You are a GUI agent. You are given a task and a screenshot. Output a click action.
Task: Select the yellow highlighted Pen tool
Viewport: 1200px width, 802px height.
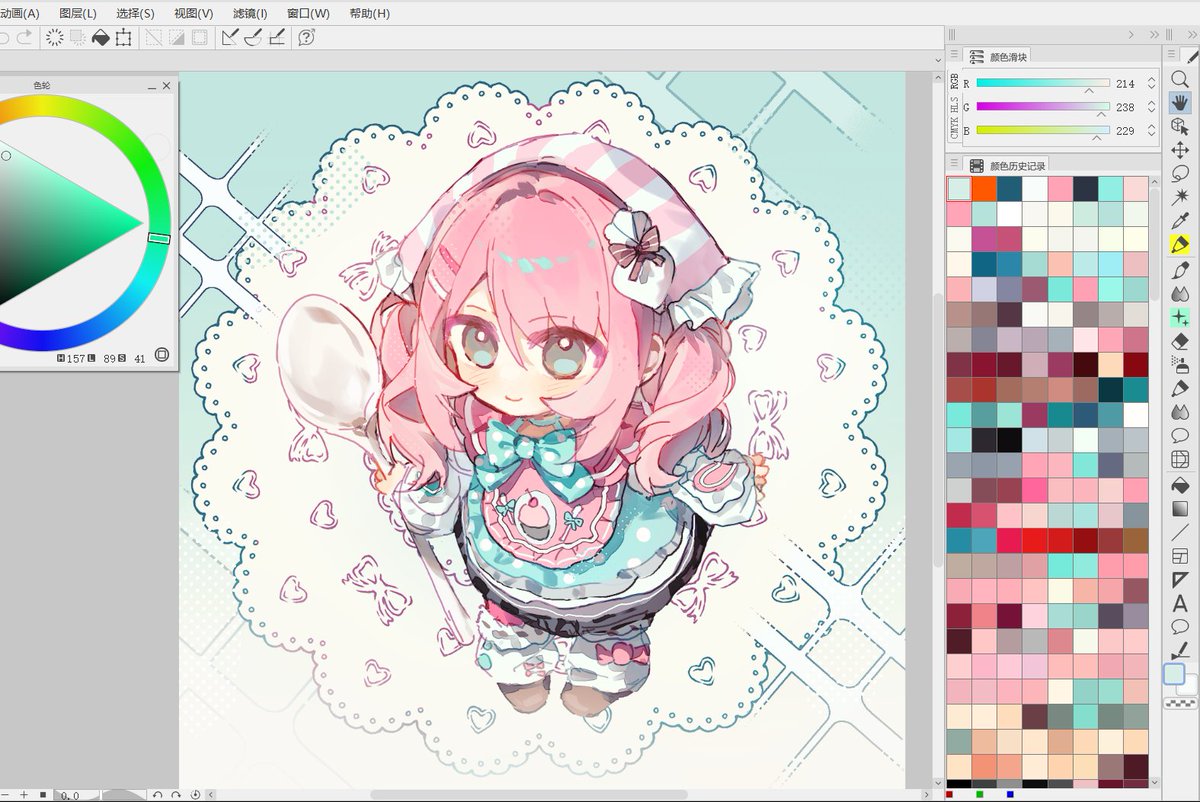[1180, 245]
